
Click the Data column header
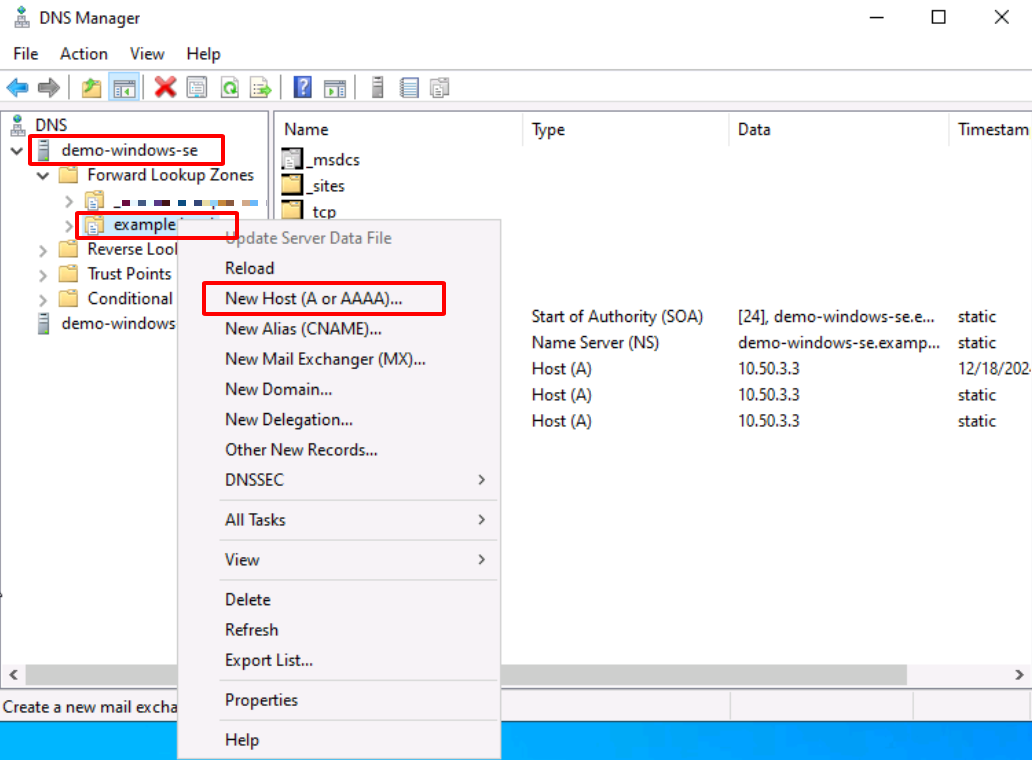pyautogui.click(x=753, y=130)
